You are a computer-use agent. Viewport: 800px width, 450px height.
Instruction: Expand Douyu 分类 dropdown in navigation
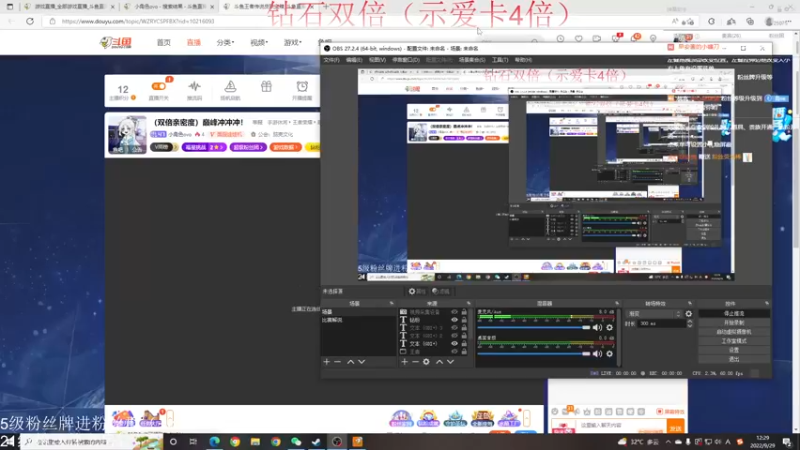coord(225,42)
